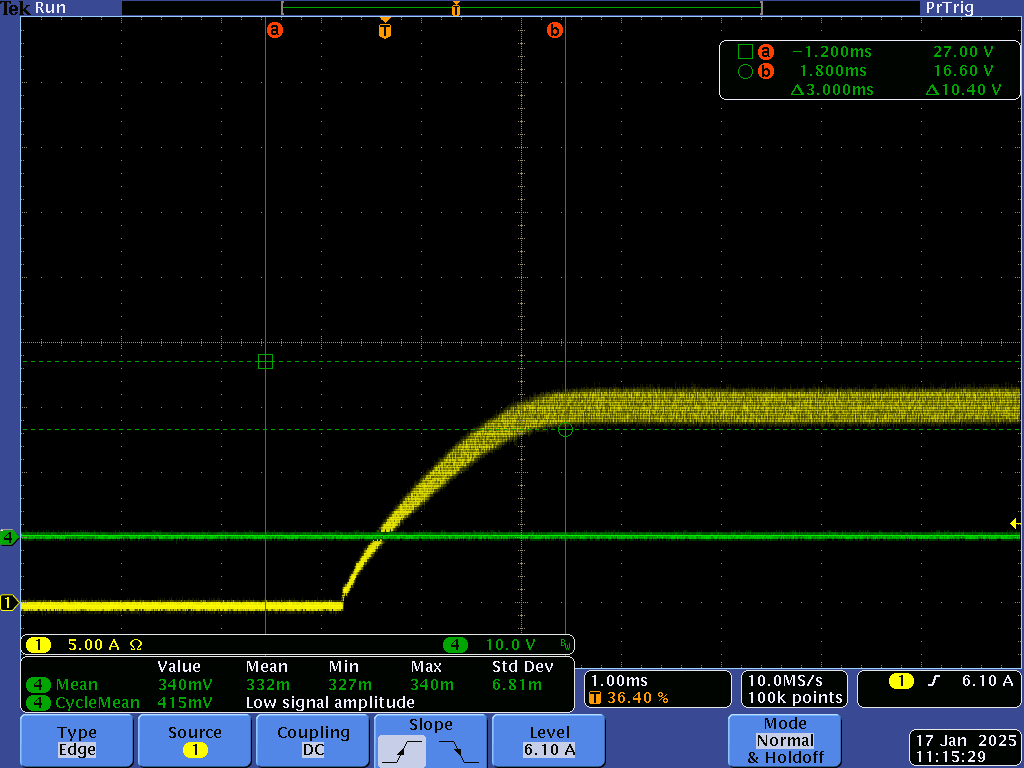
Task: Click the trigger level arrow on right edge
Action: coord(1015,524)
